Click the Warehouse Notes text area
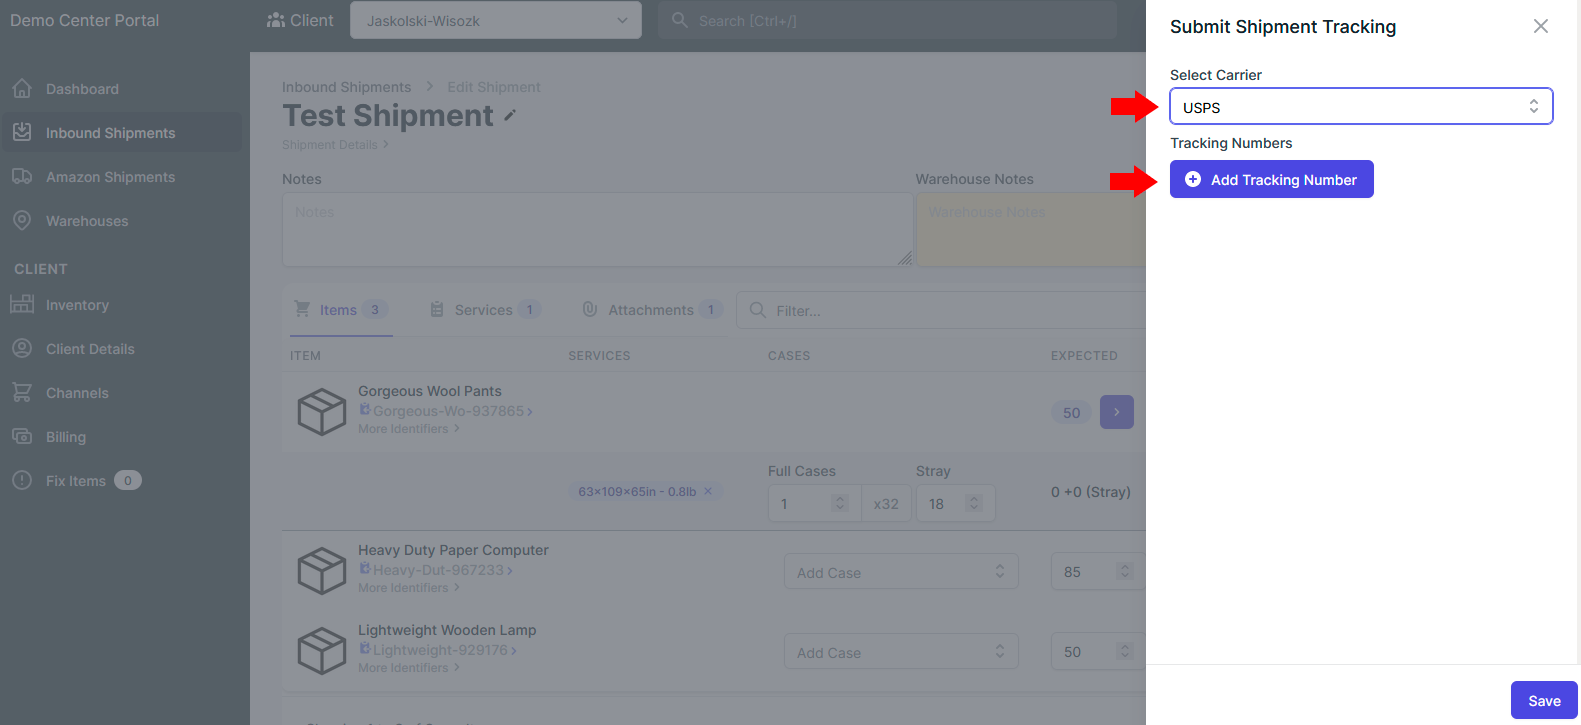The image size is (1581, 725). [1031, 230]
